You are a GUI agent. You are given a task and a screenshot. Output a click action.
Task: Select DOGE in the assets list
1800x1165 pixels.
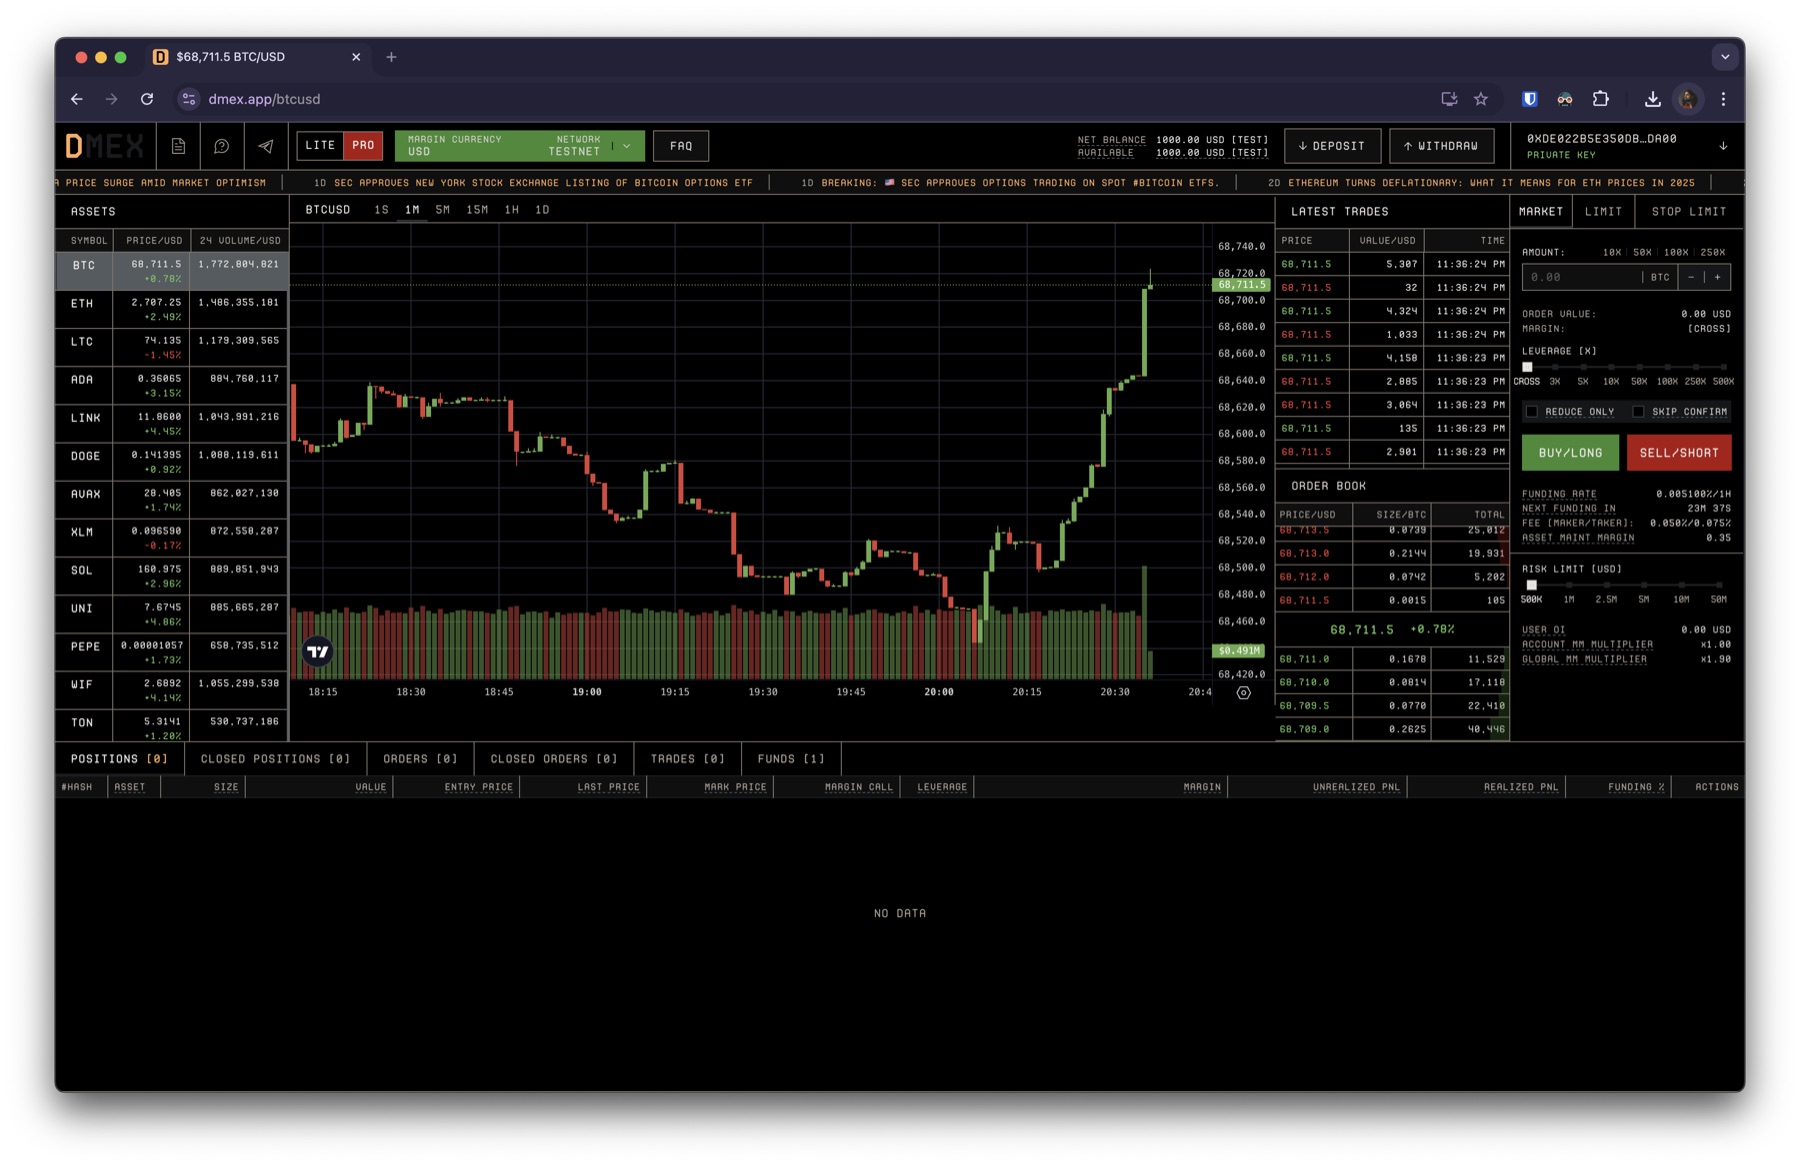[171, 462]
